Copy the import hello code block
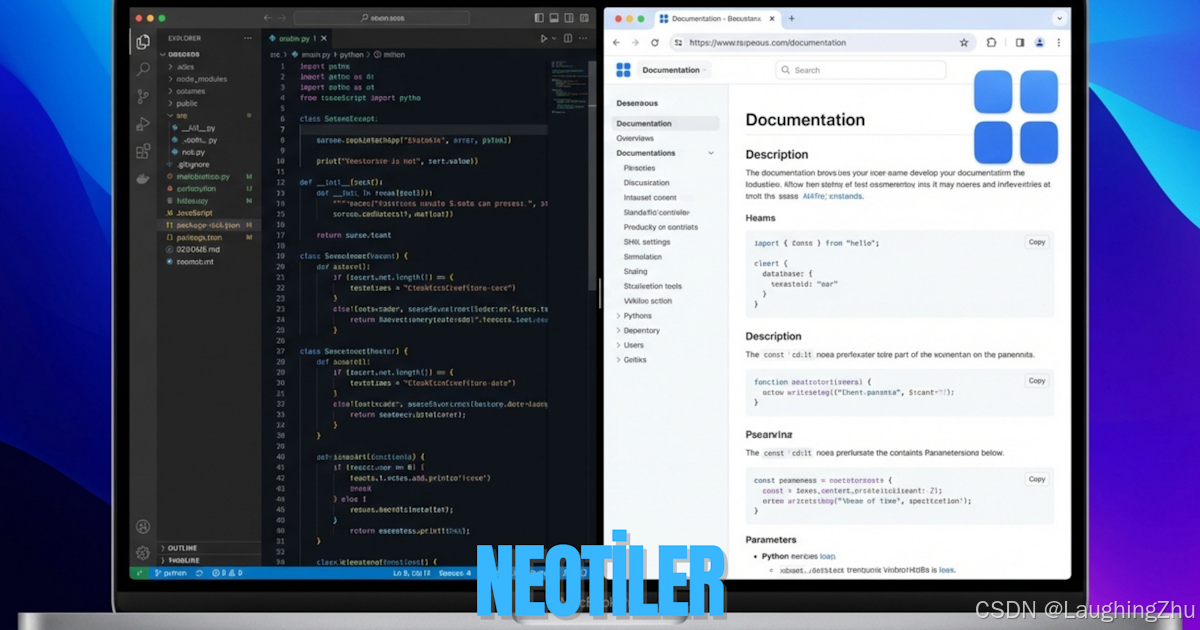 [1037, 242]
